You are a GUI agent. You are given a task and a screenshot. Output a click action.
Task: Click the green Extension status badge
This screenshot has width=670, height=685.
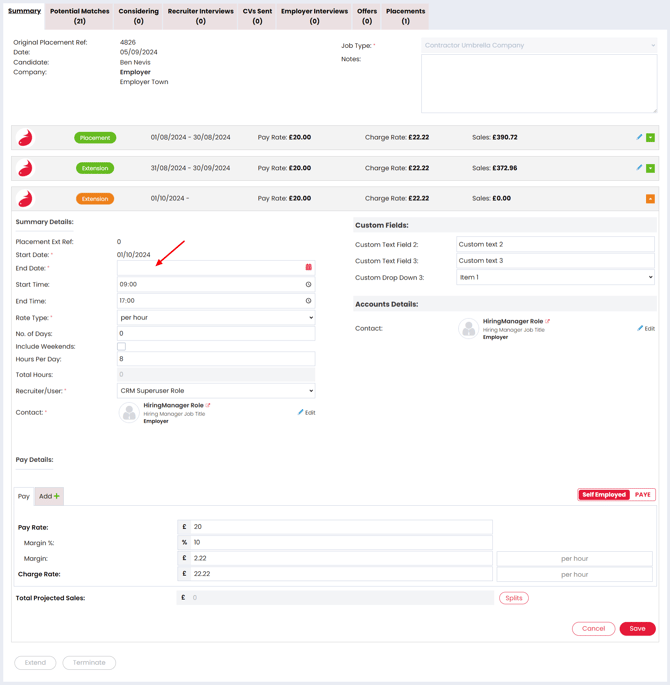pyautogui.click(x=95, y=168)
